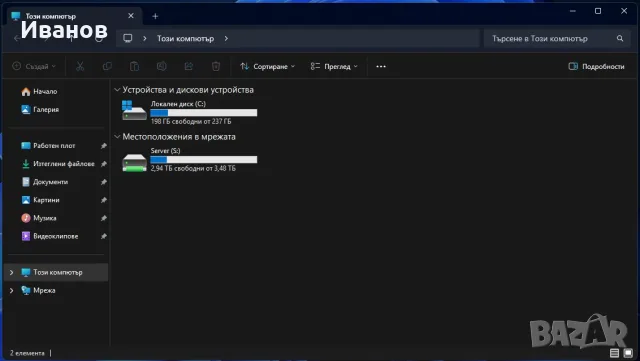Switch to details list view in status bar

click(614, 353)
